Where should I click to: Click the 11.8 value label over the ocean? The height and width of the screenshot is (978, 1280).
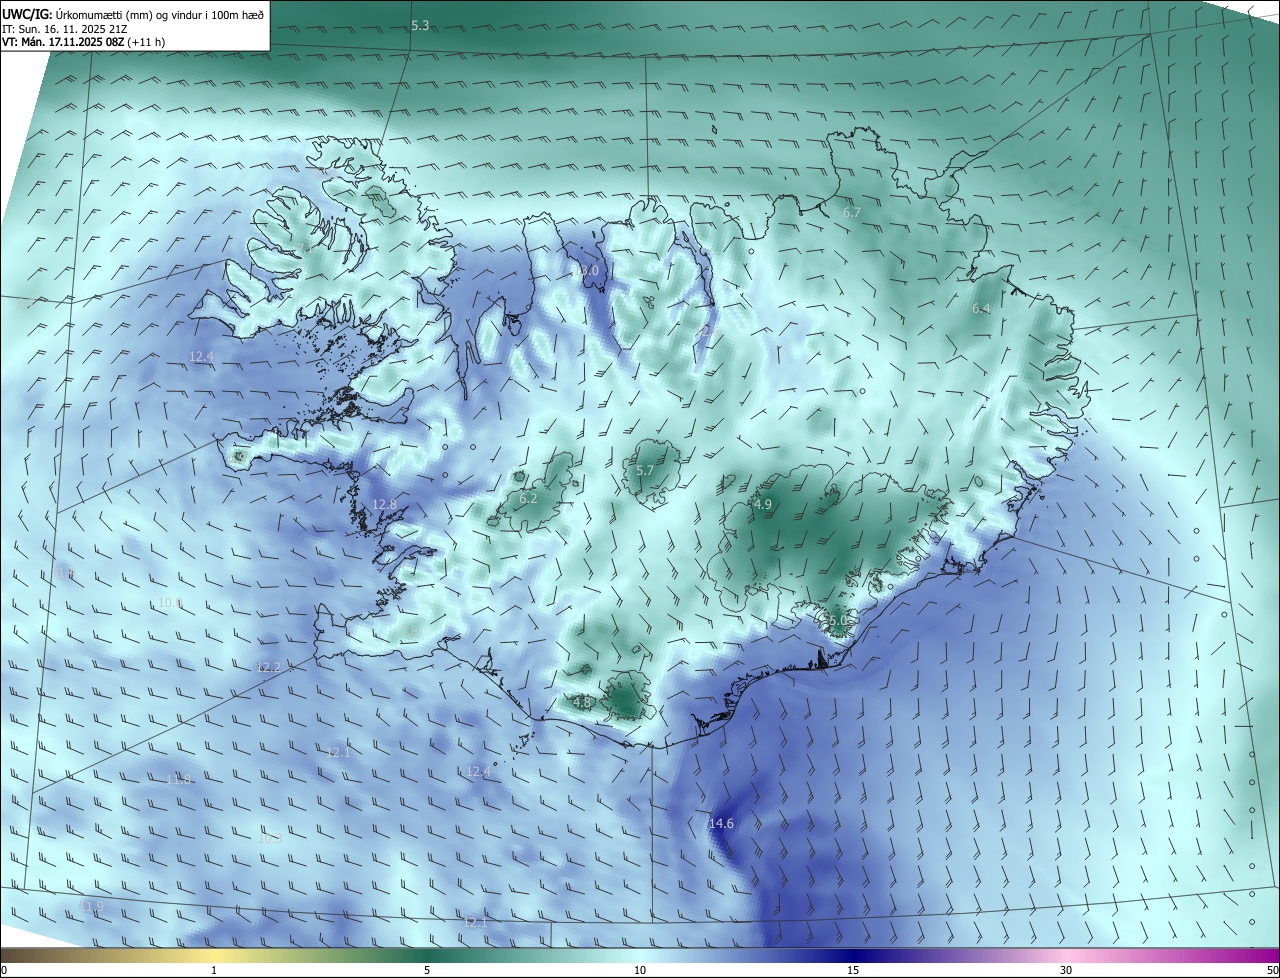(x=179, y=780)
